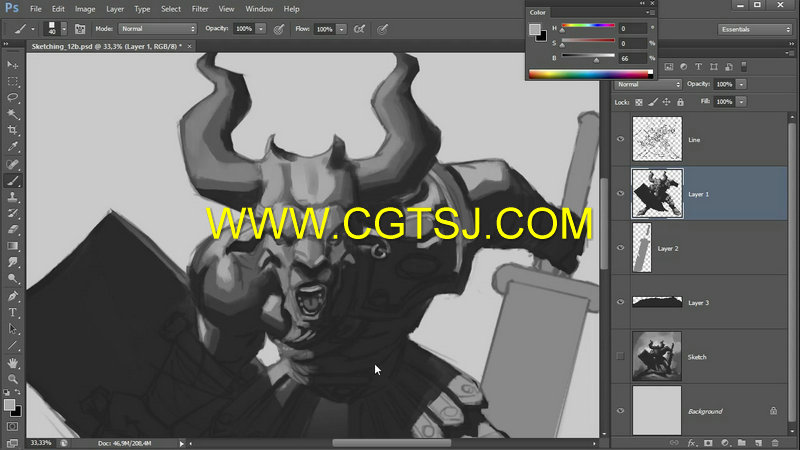The image size is (800, 450).
Task: Open the Edit menu
Action: [58, 9]
